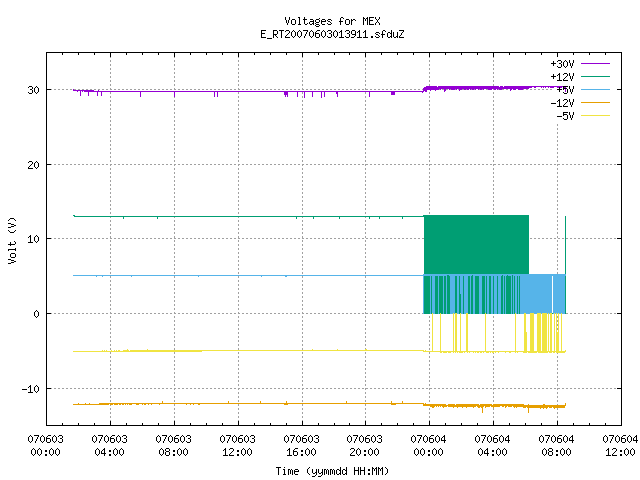
Task: Click the chart title 'Voltages for MEX'
Action: click(332, 21)
